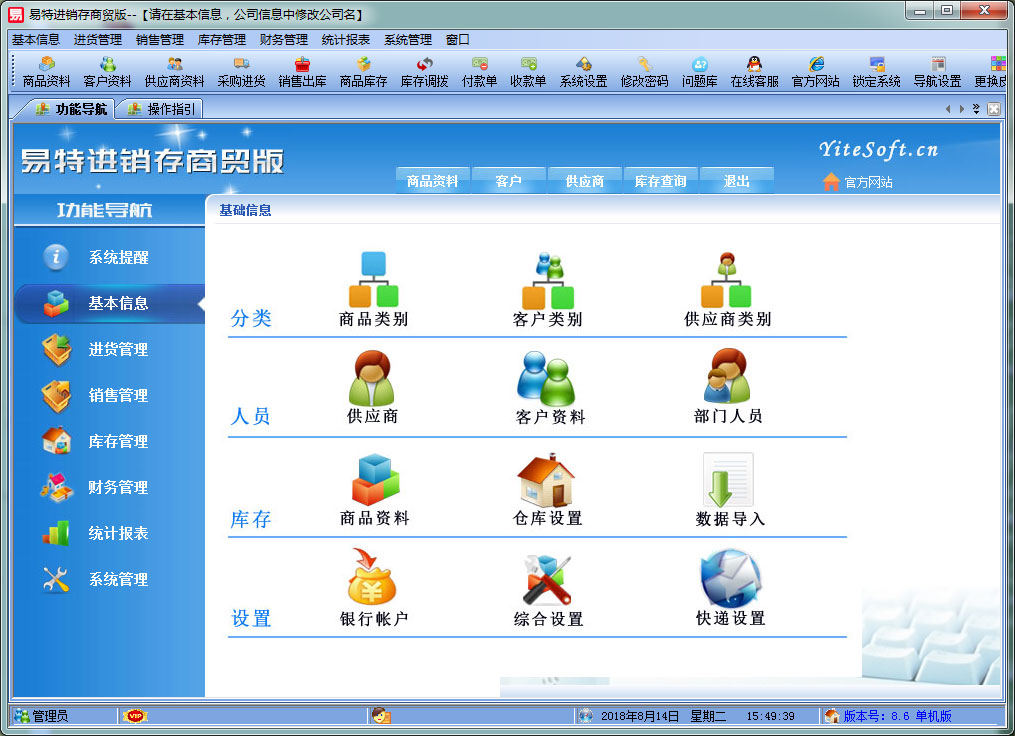Open the 销售管理 menu
Screen dimensions: 1015x736
160,39
